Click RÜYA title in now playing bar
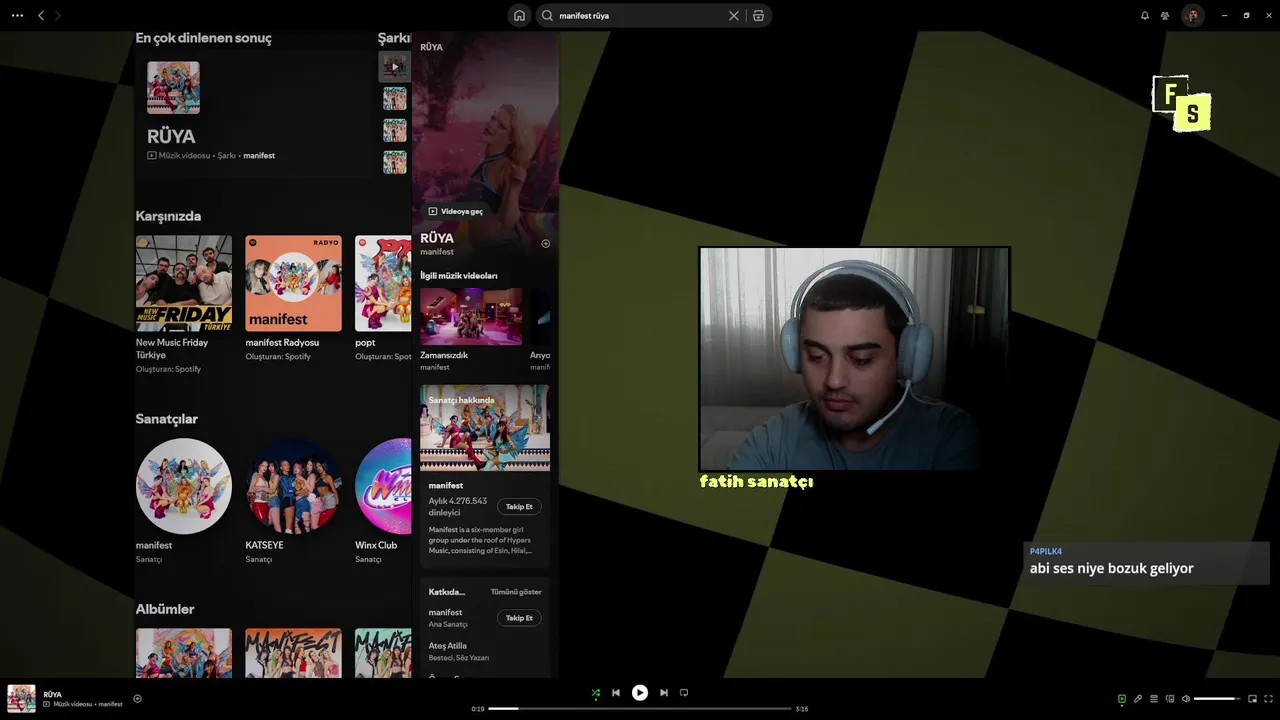1280x720 pixels. [53, 694]
